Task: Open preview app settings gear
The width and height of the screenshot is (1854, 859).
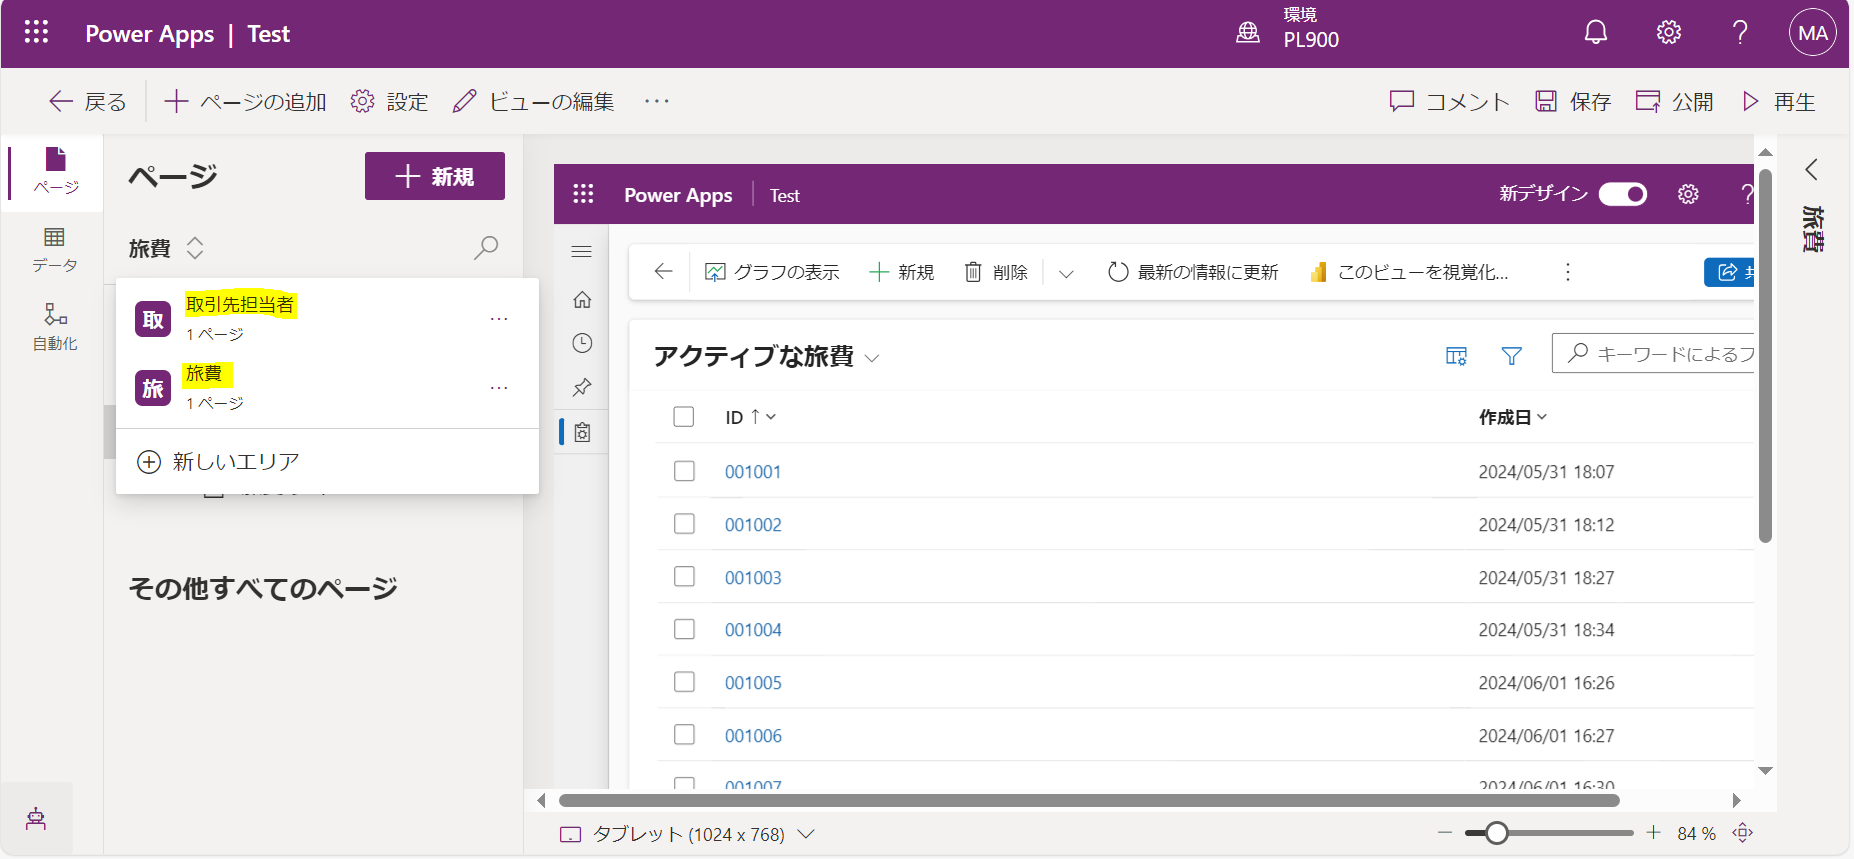Action: (1688, 194)
